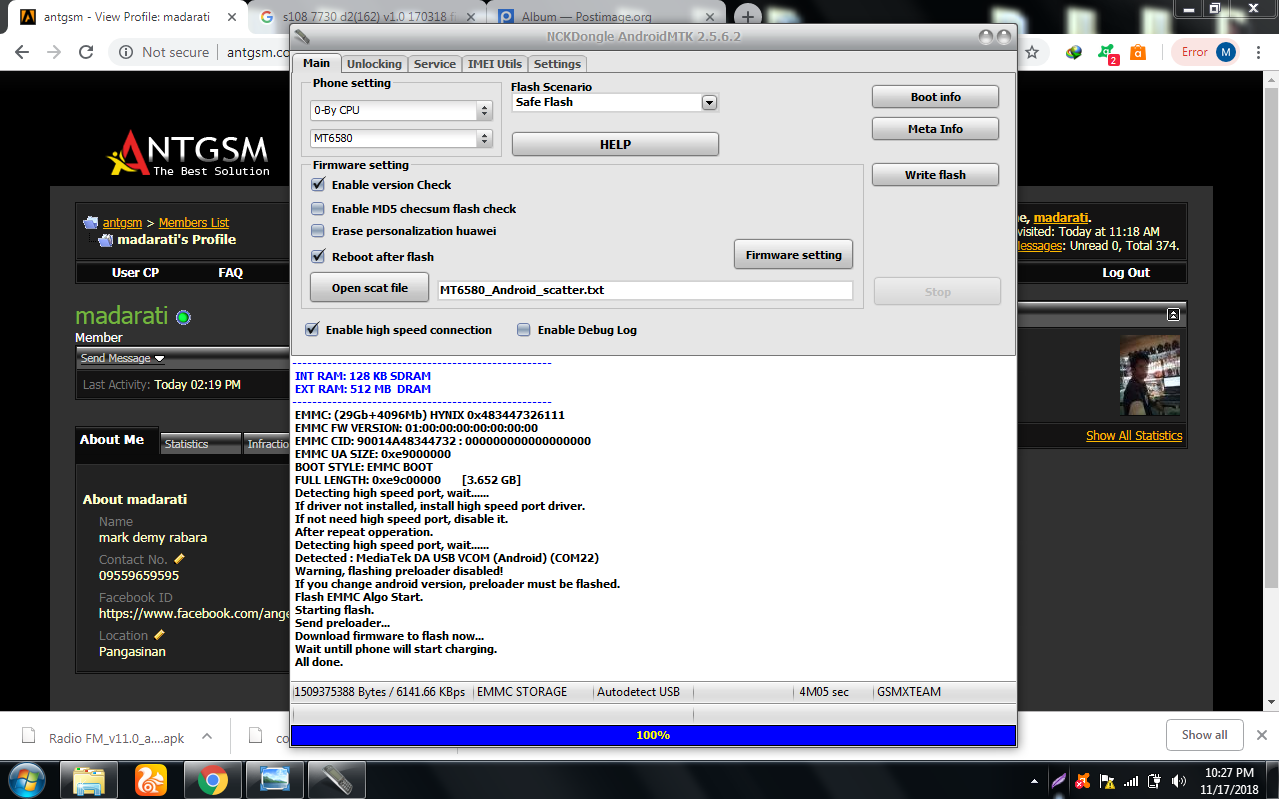Click the Write flash button

(936, 175)
